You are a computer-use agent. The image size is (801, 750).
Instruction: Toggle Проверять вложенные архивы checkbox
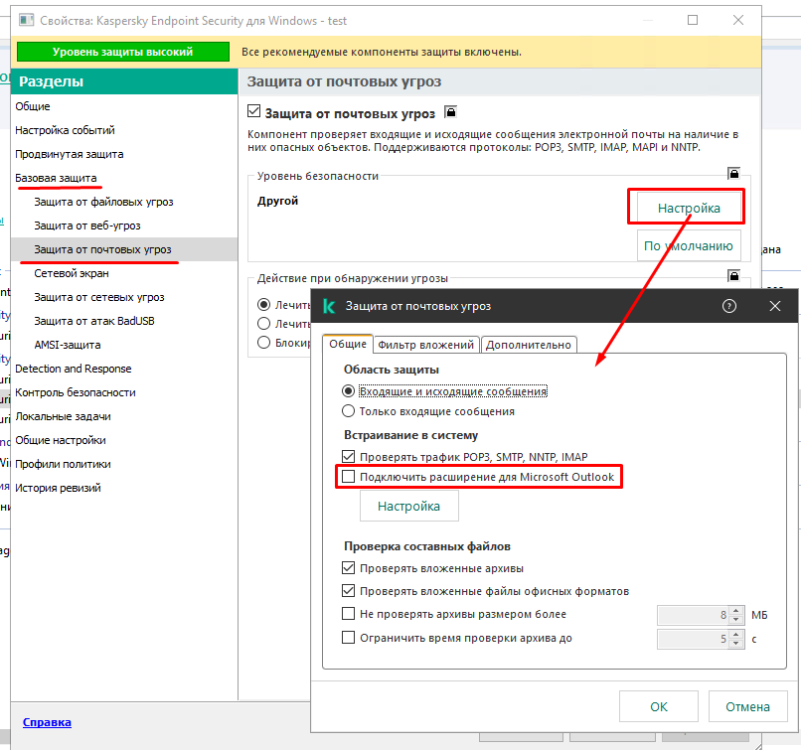[x=348, y=568]
